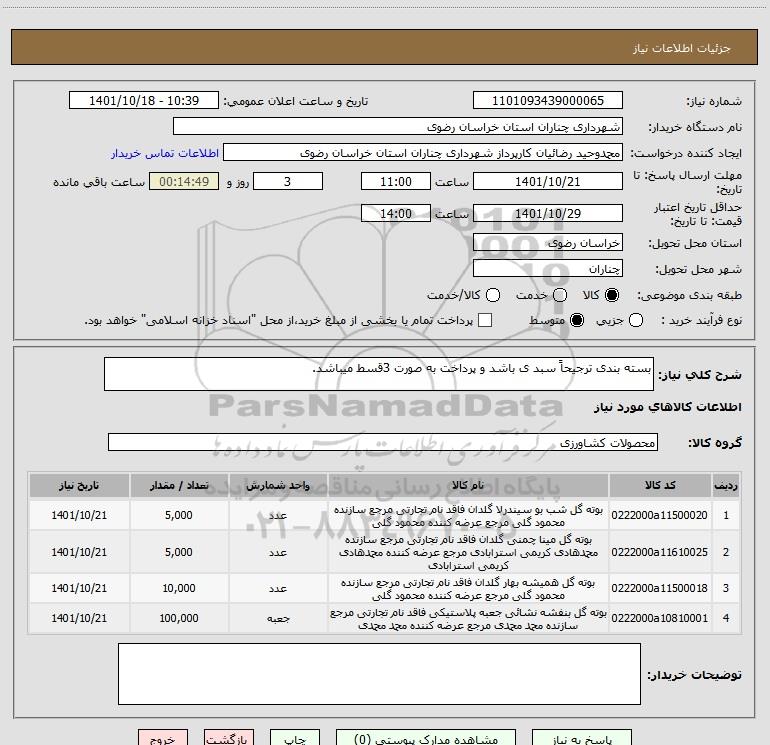770x745 pixels.
Task: Click the 100,000 quantity cell
Action: 179,618
